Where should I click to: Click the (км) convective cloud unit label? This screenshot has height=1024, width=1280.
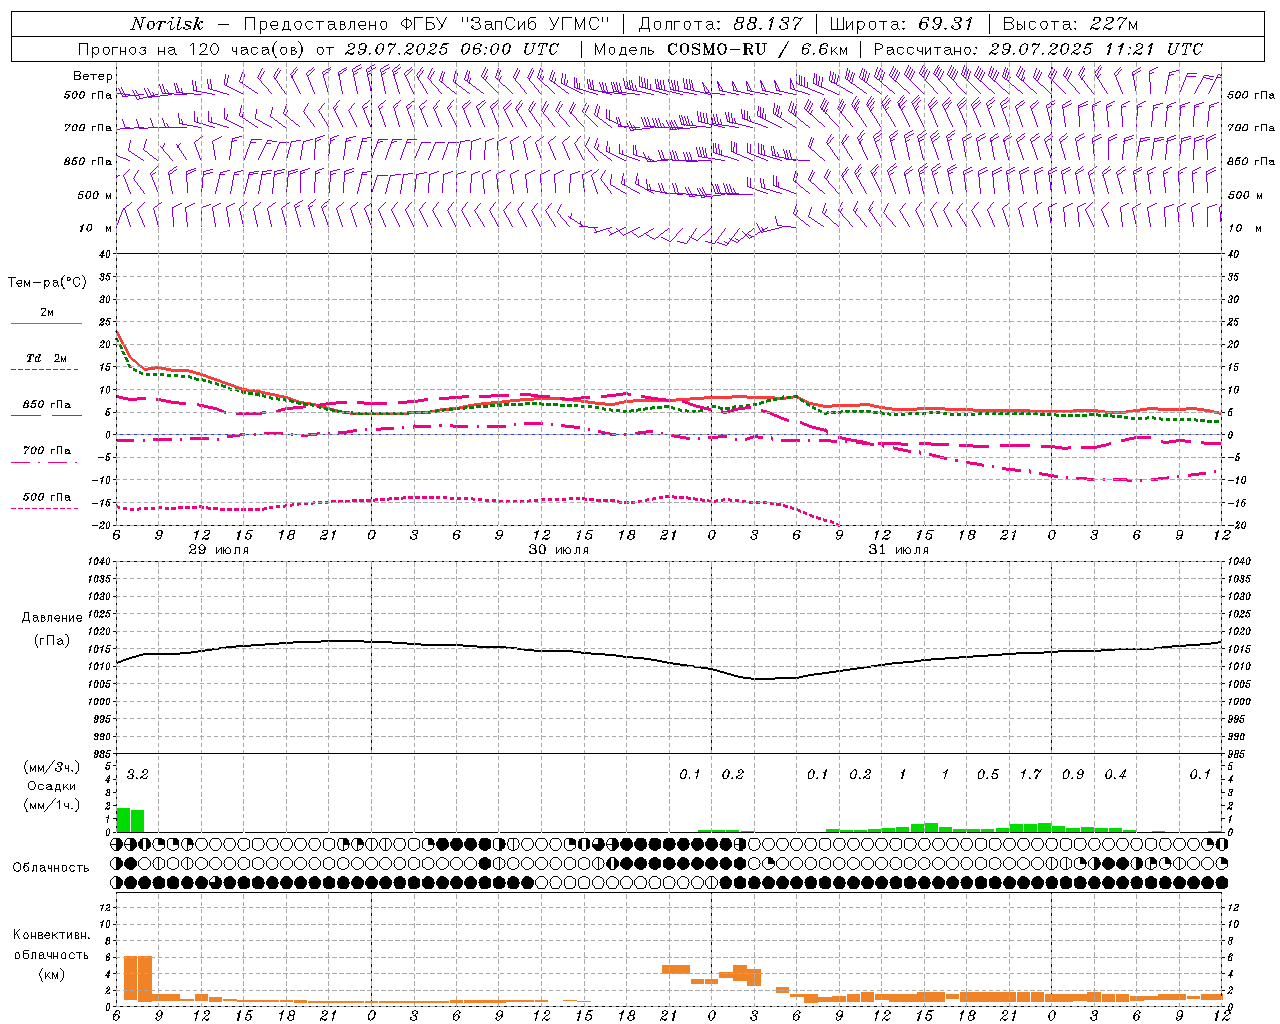coord(51,974)
